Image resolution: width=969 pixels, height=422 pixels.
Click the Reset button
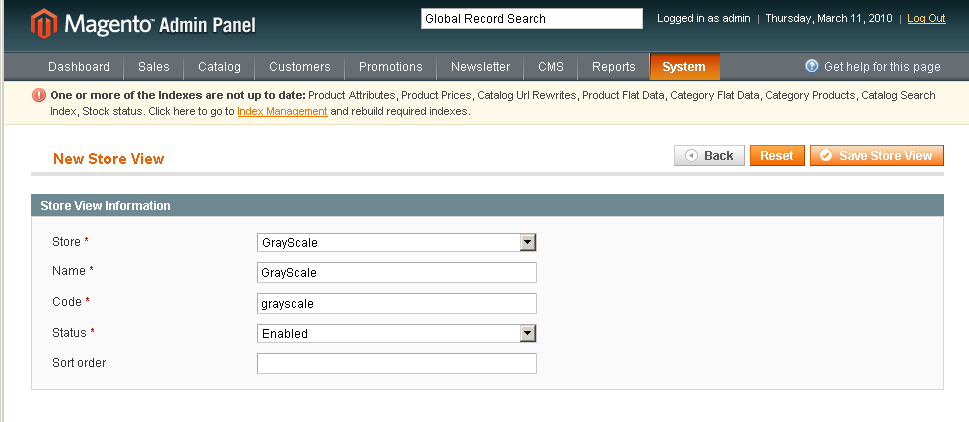click(777, 156)
